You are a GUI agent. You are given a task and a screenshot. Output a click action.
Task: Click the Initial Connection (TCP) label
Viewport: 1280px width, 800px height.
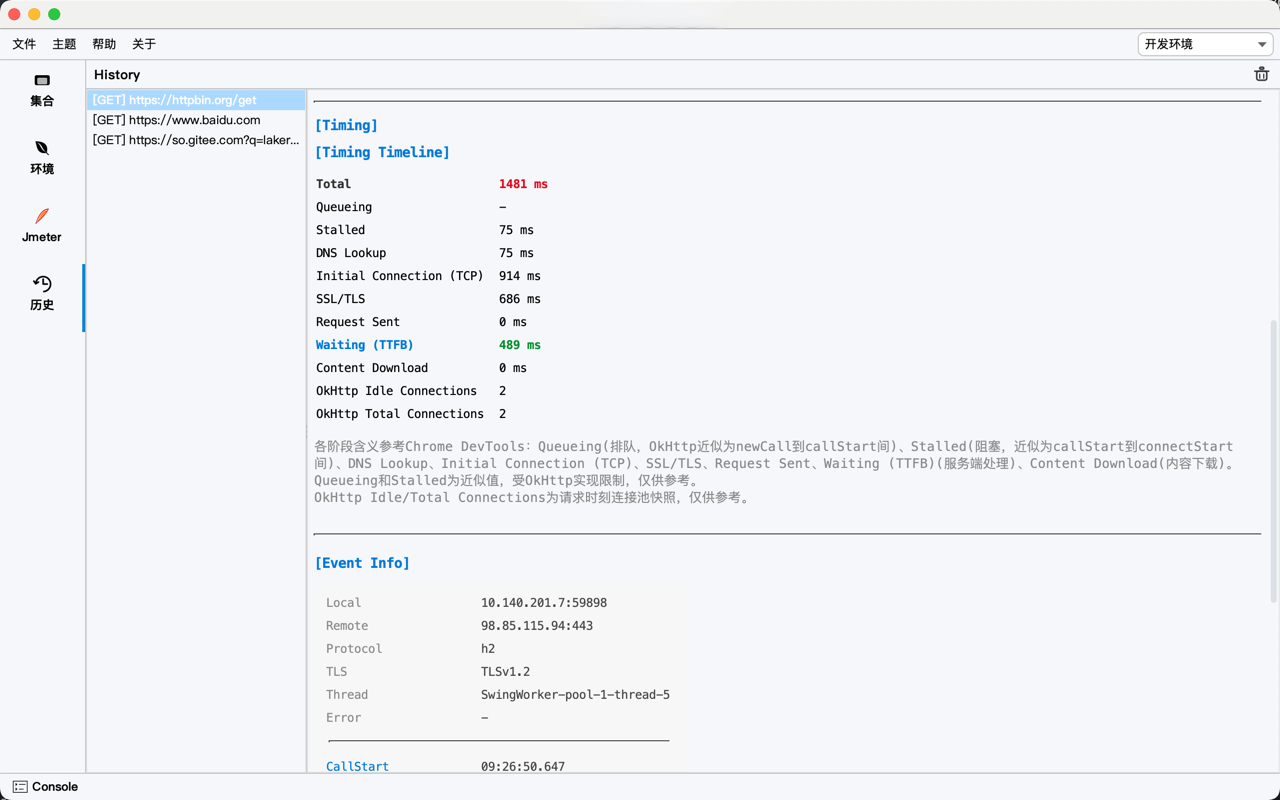(x=400, y=276)
